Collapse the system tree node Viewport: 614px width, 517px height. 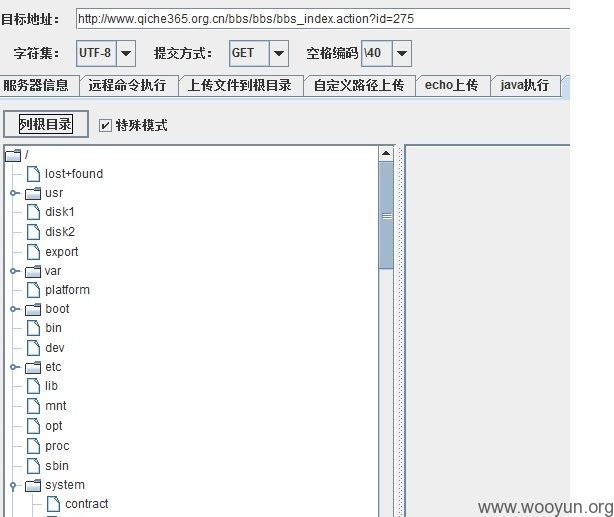pyautogui.click(x=13, y=486)
